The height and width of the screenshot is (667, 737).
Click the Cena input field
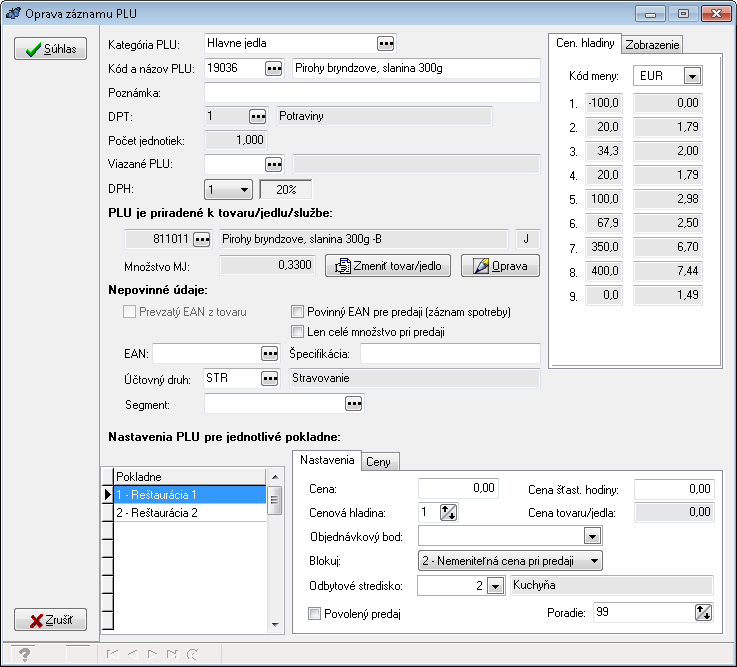[458, 488]
